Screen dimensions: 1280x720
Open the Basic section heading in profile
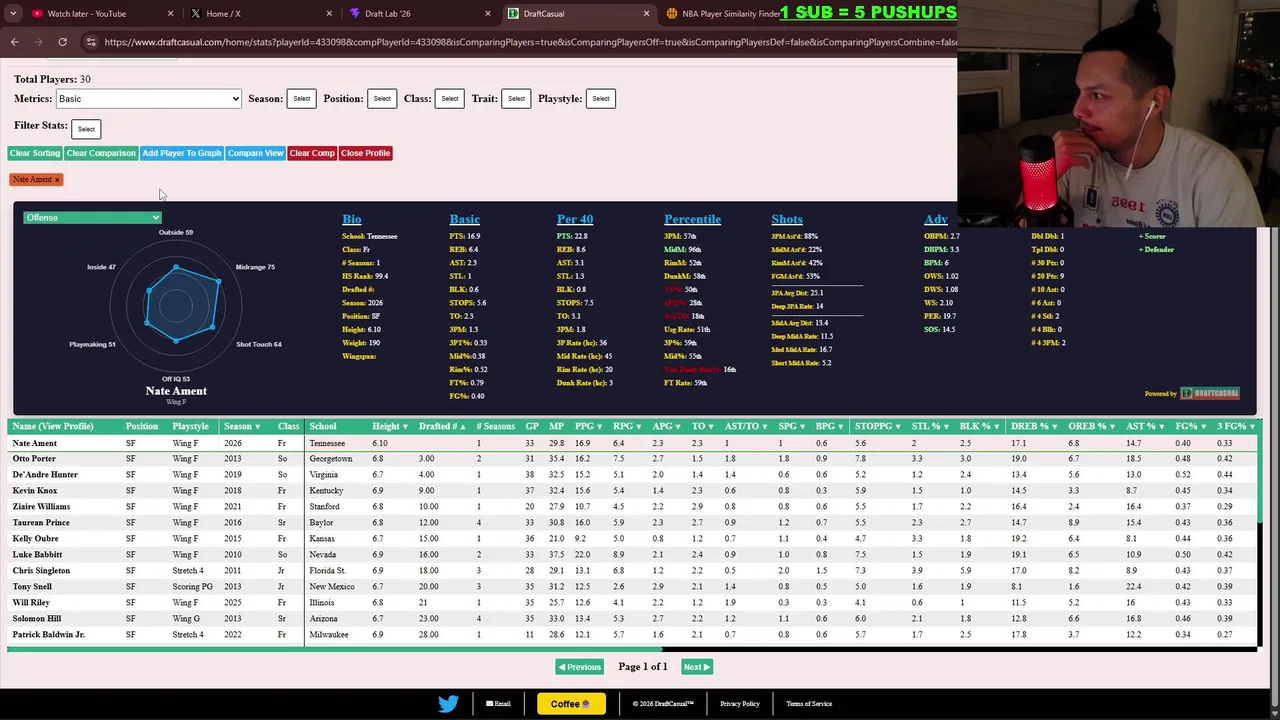pyautogui.click(x=464, y=219)
